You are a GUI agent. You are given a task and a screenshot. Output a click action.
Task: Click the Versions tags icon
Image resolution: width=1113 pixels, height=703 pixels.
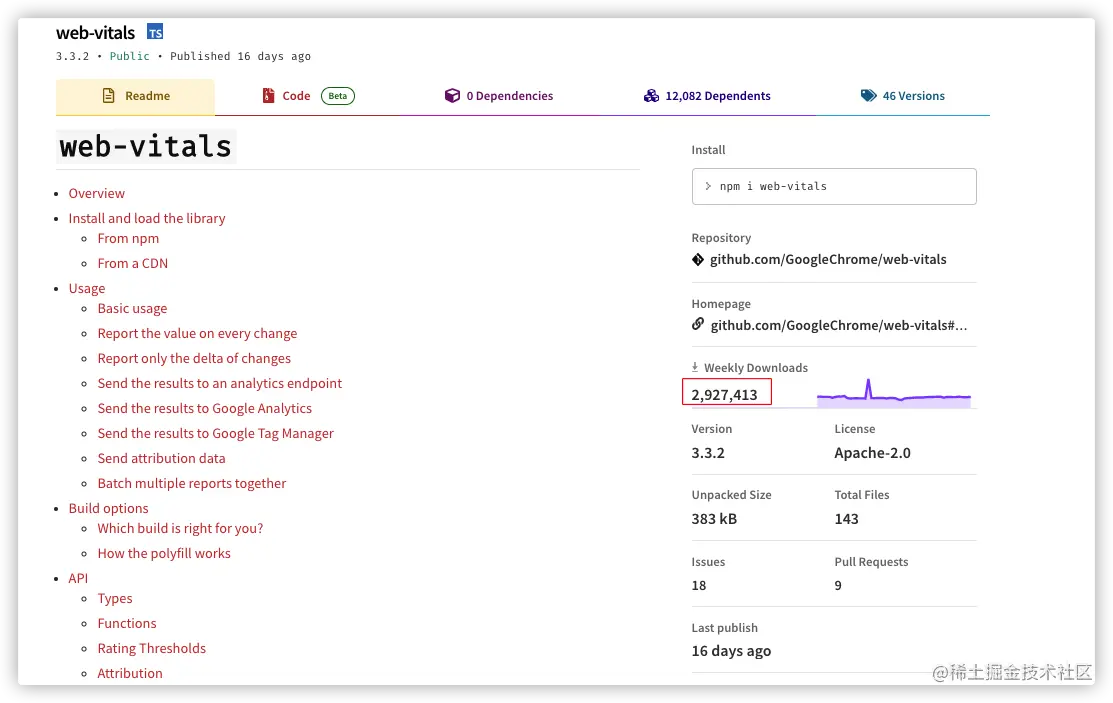coord(868,96)
